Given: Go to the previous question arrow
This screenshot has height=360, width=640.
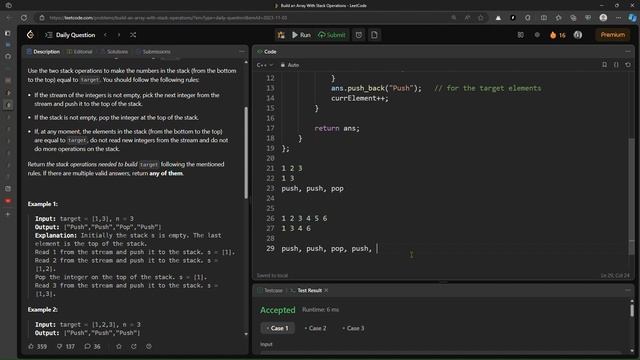Looking at the screenshot, I should [105, 35].
